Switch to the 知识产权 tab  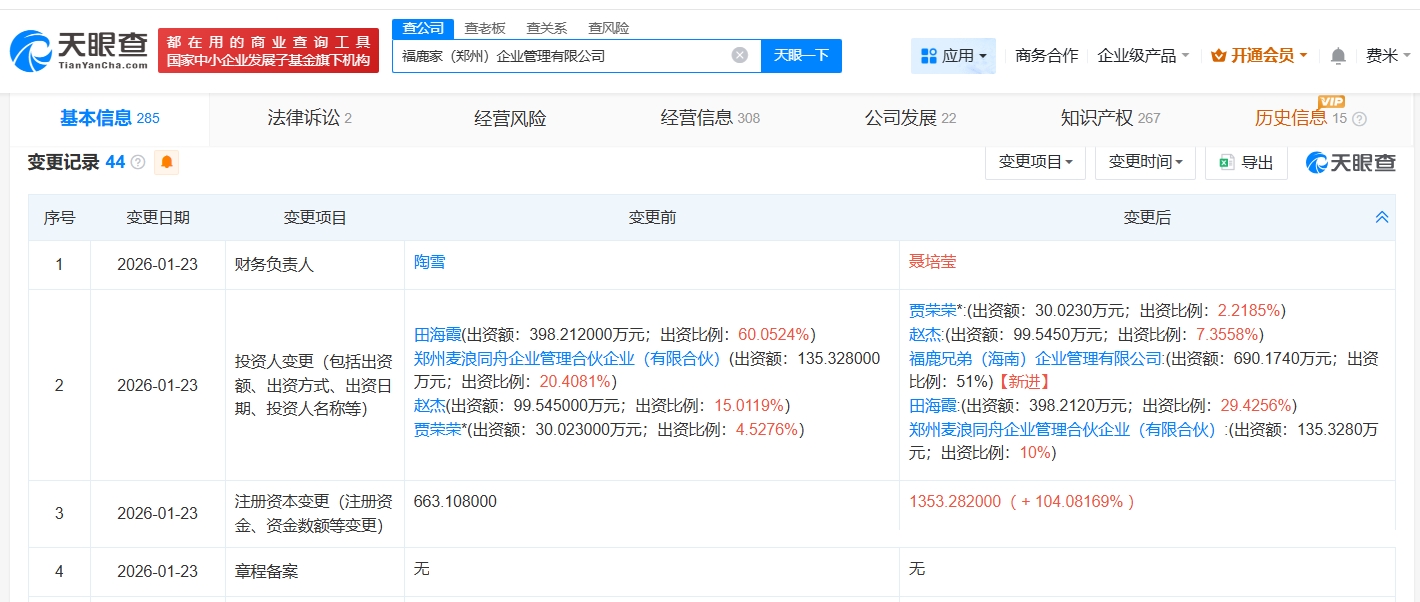coord(1109,118)
